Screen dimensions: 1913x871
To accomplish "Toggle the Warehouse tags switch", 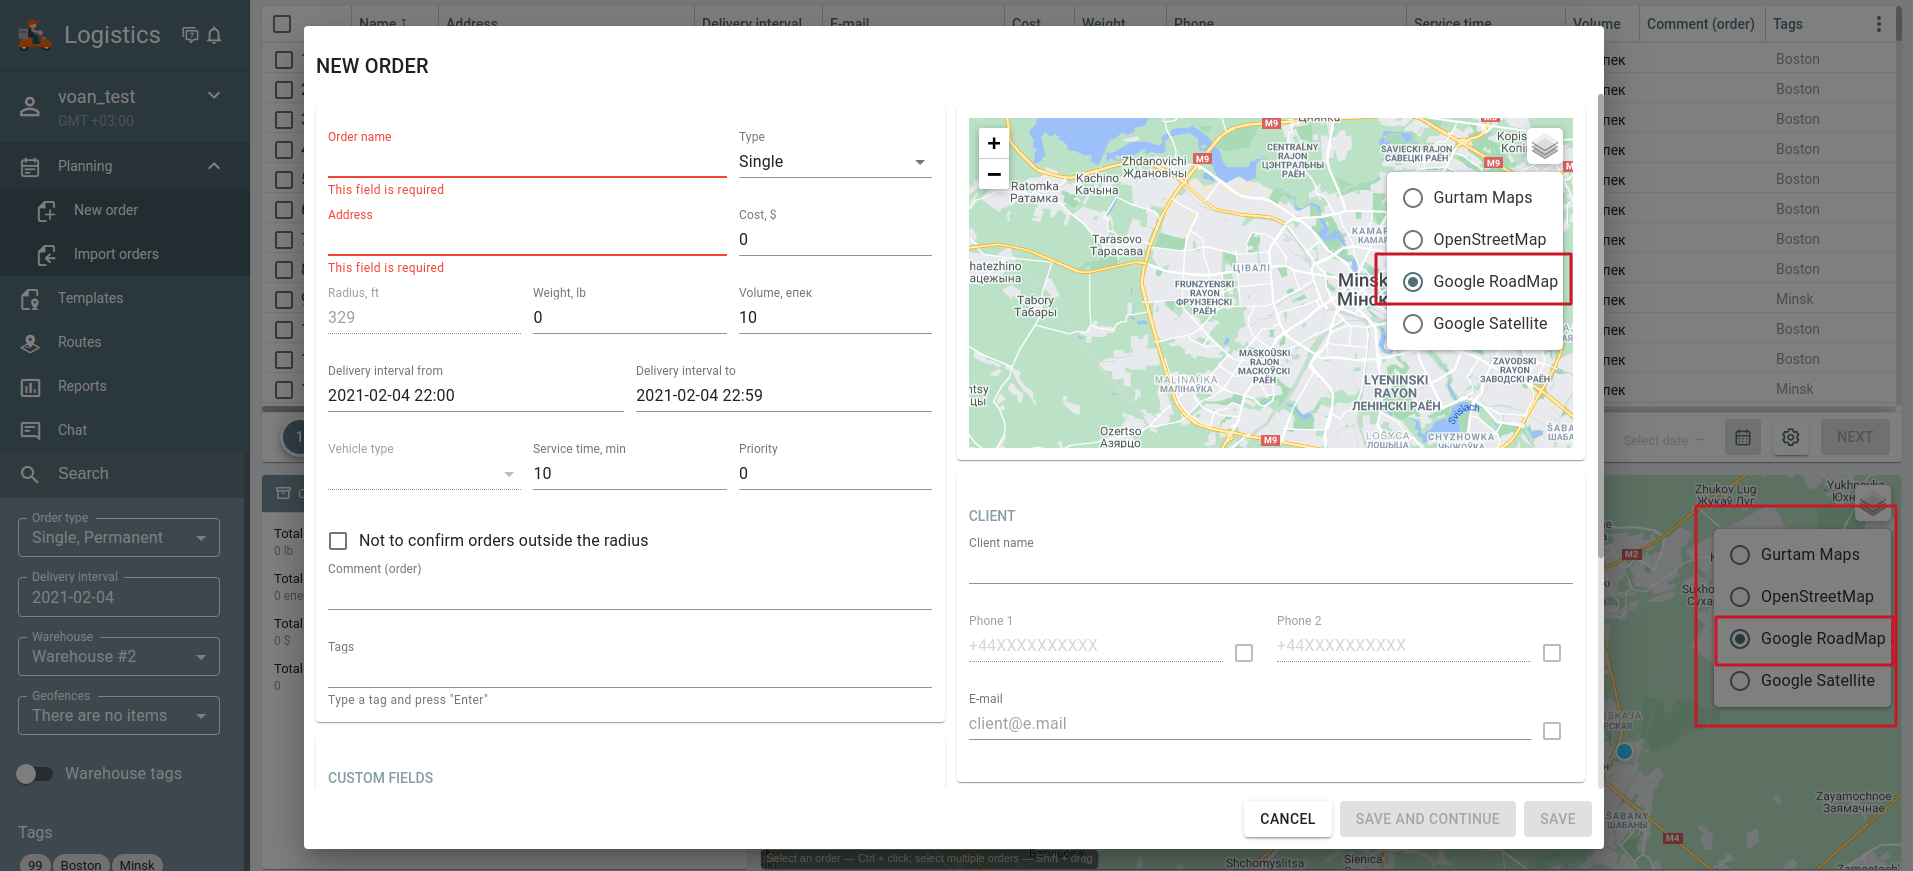I will tap(34, 774).
